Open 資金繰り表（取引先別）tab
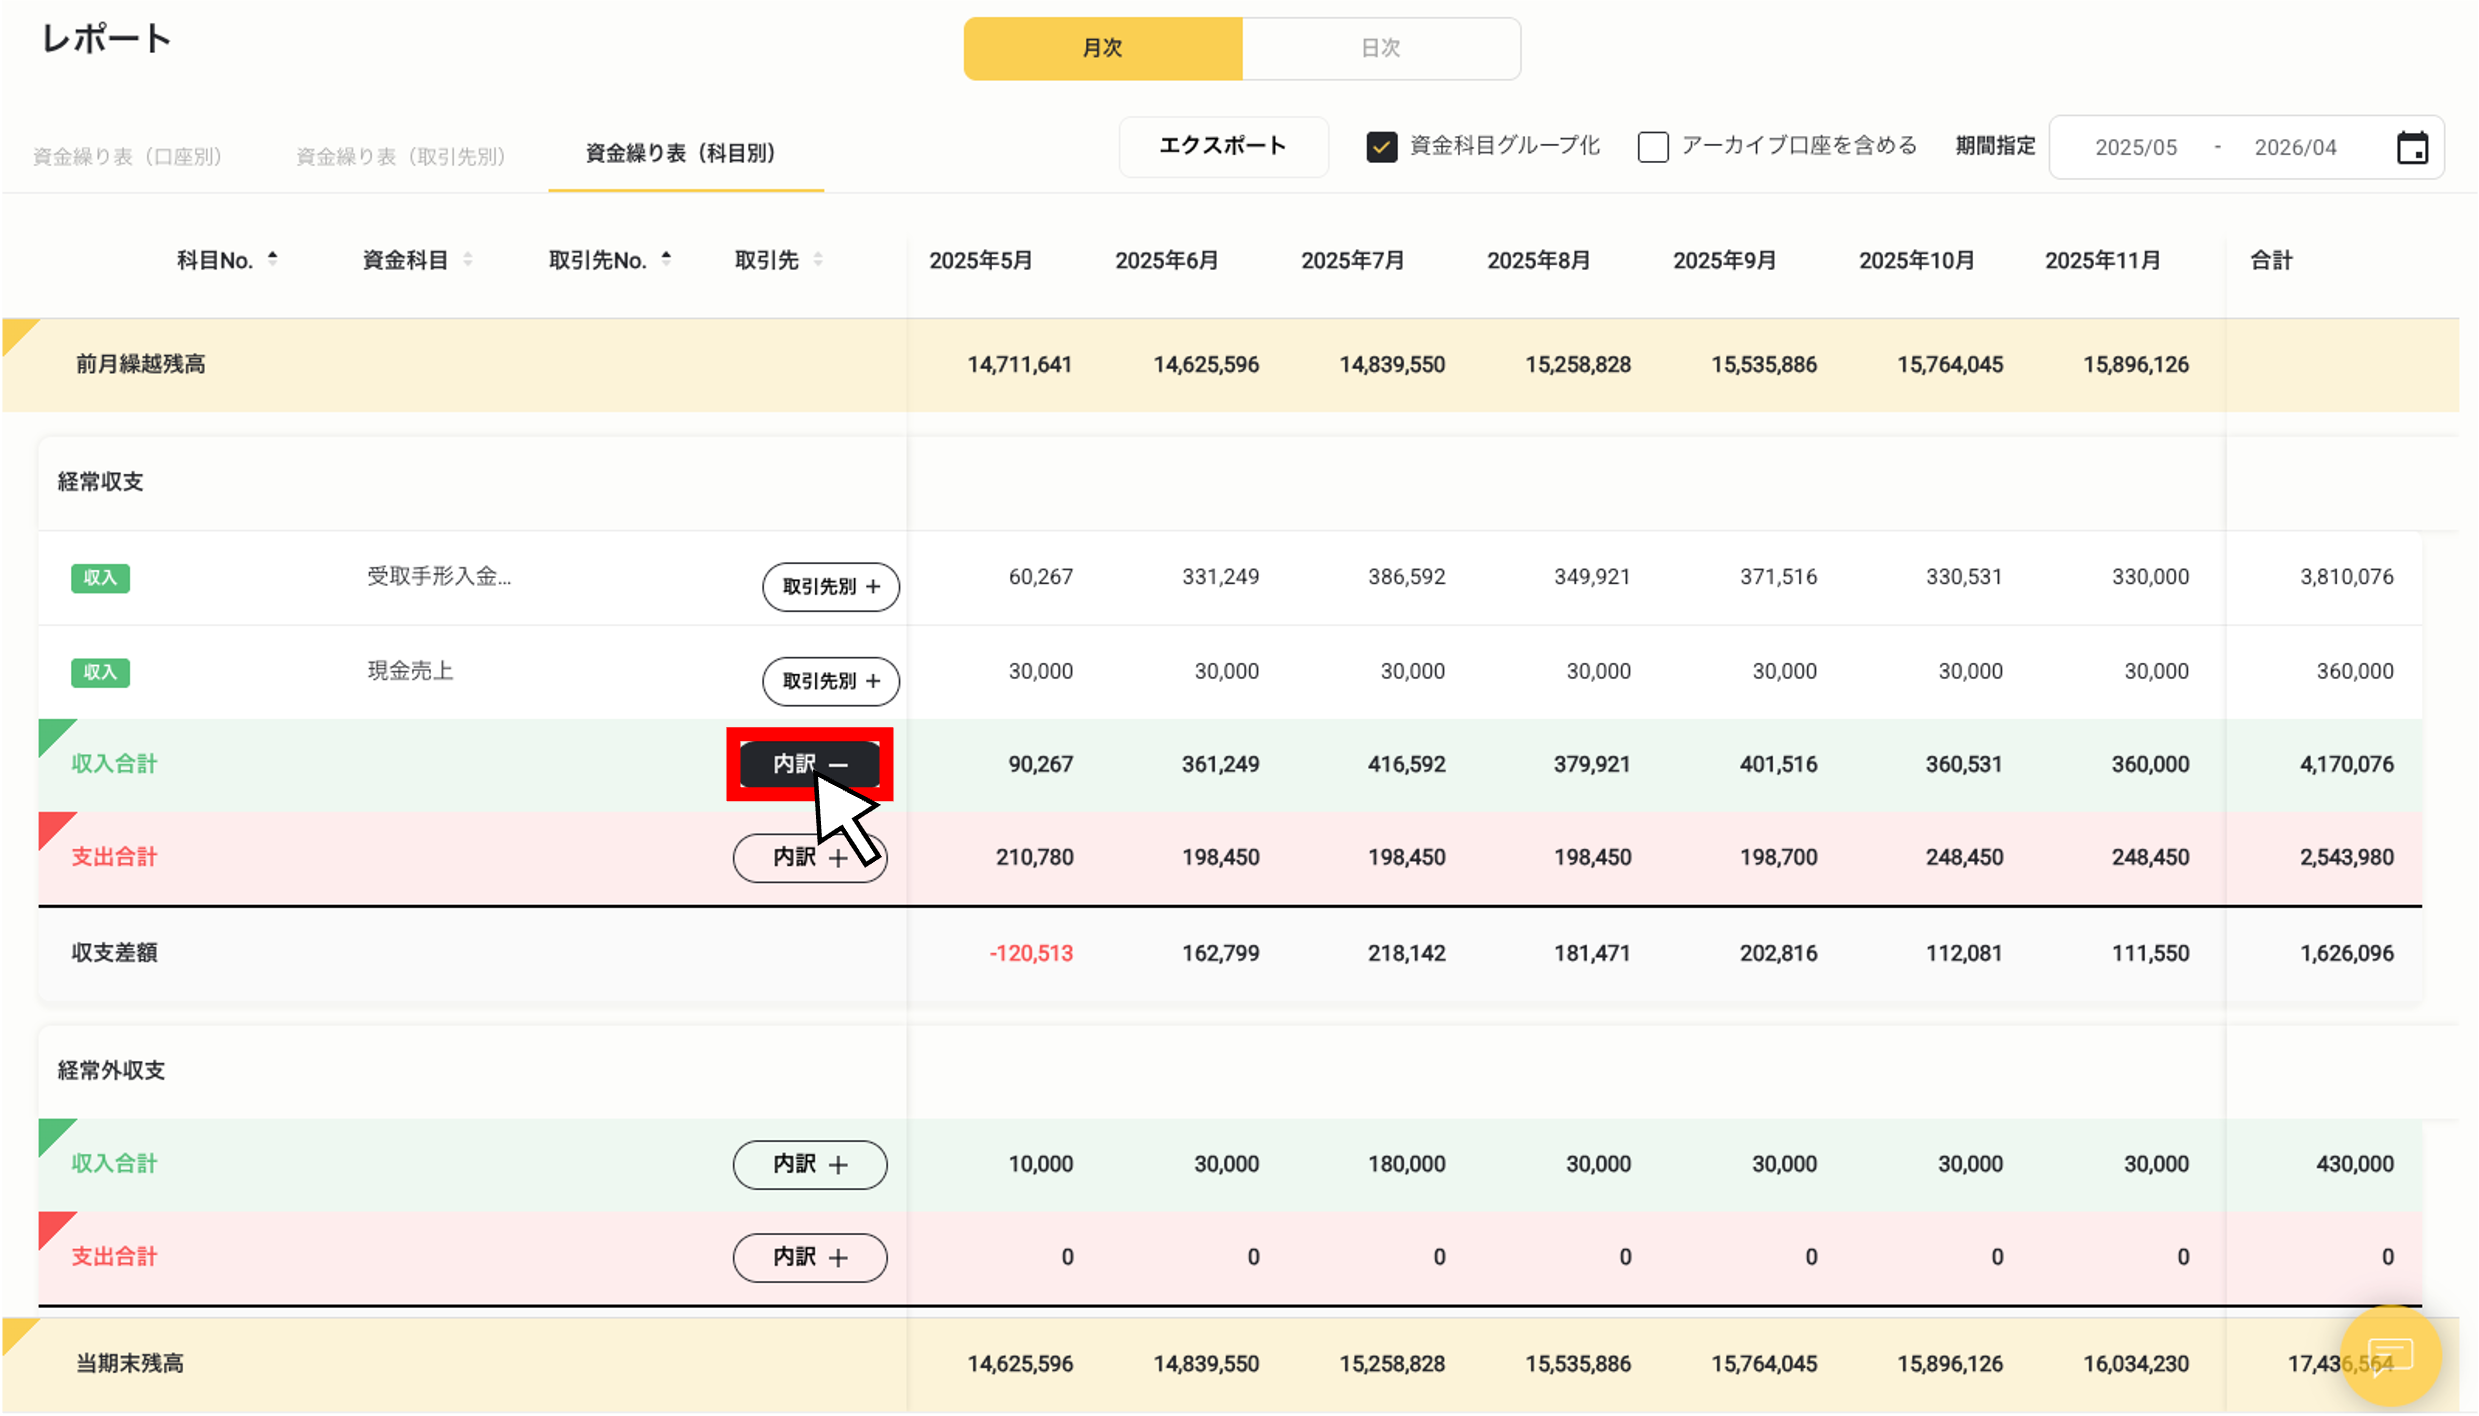The image size is (2479, 1416). click(400, 156)
